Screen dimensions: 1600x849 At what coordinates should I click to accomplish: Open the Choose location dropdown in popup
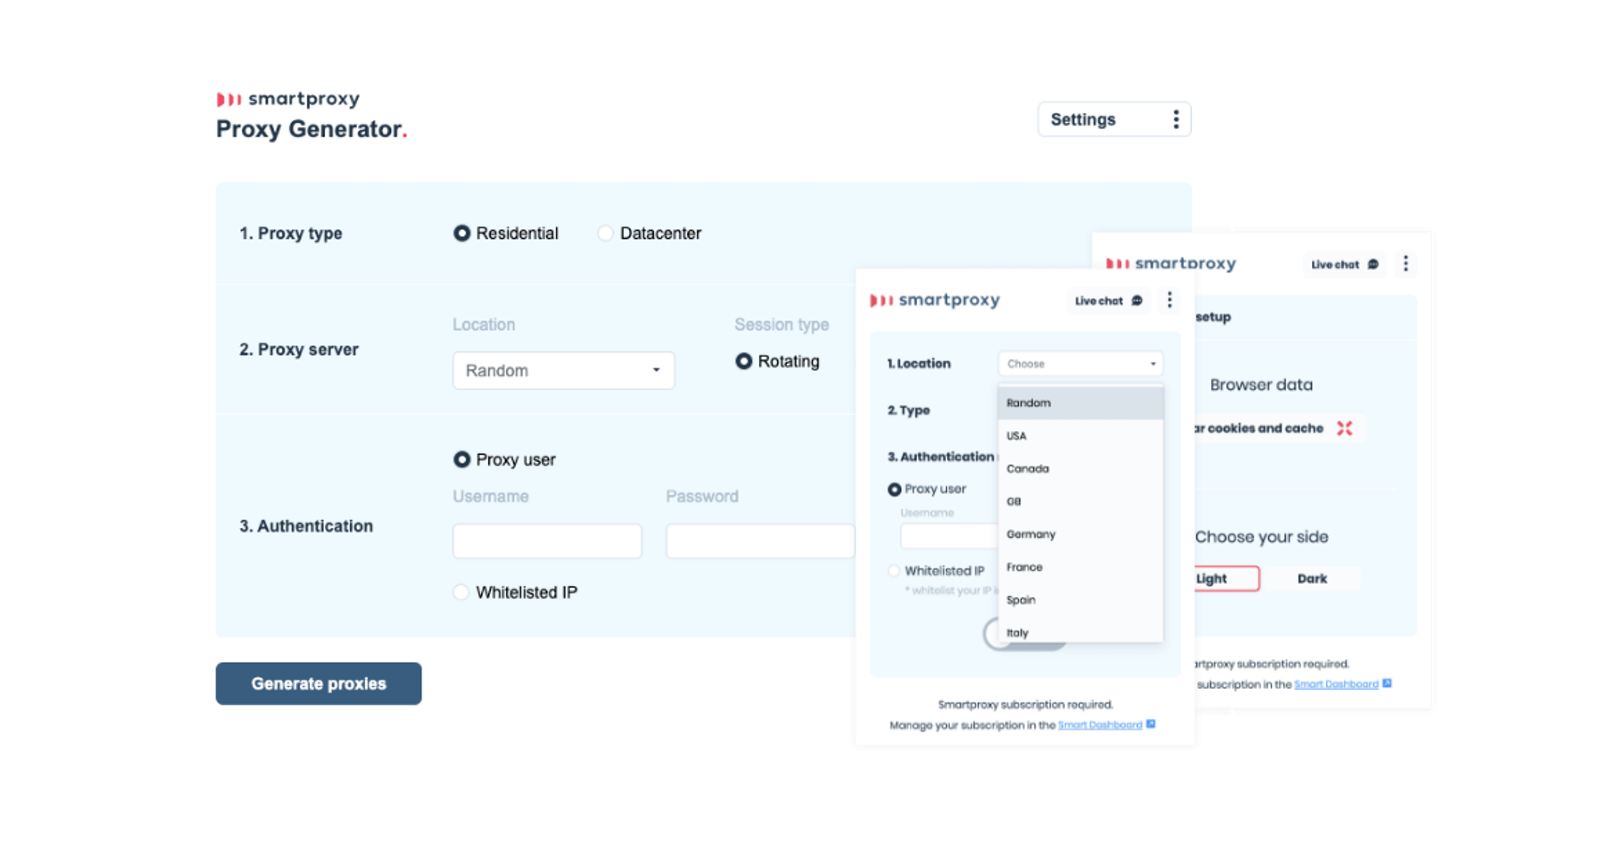coord(1080,364)
